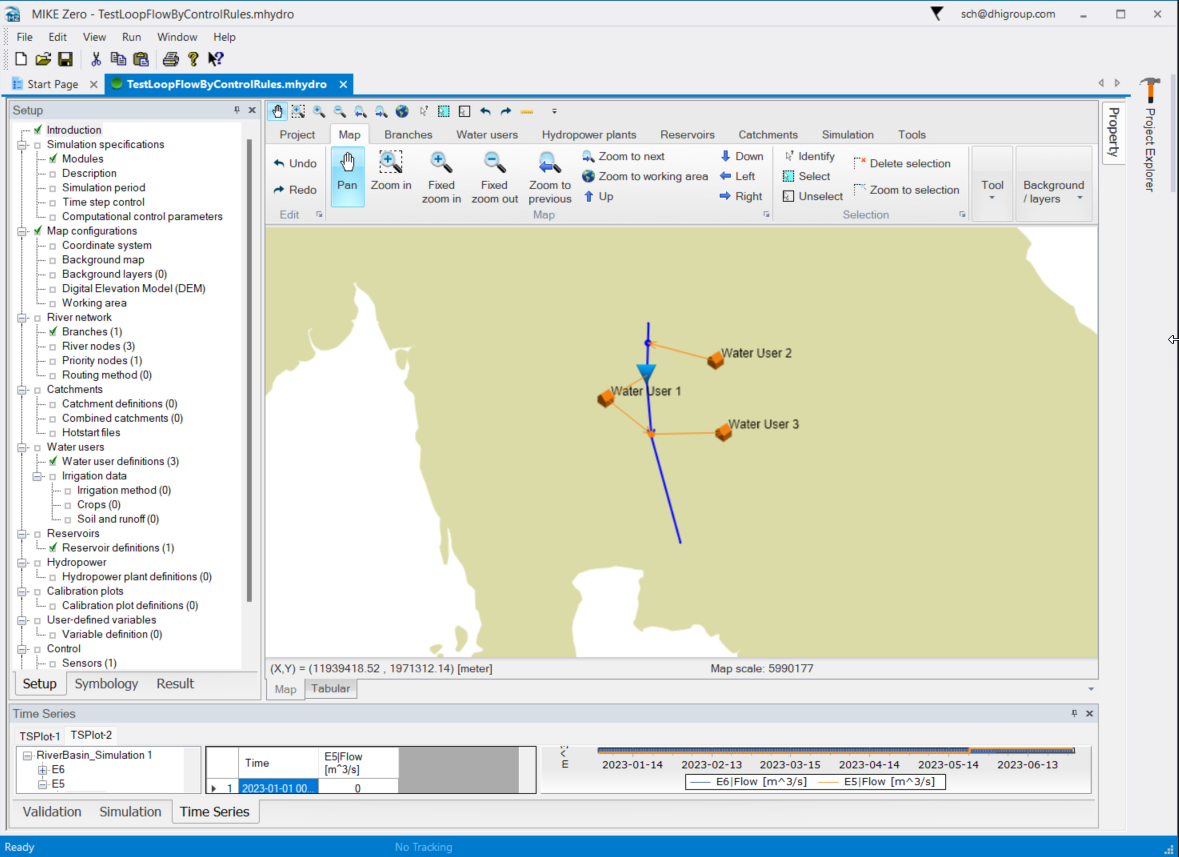The image size is (1179, 857).
Task: Open the Tool dropdown in ribbon
Action: (992, 184)
